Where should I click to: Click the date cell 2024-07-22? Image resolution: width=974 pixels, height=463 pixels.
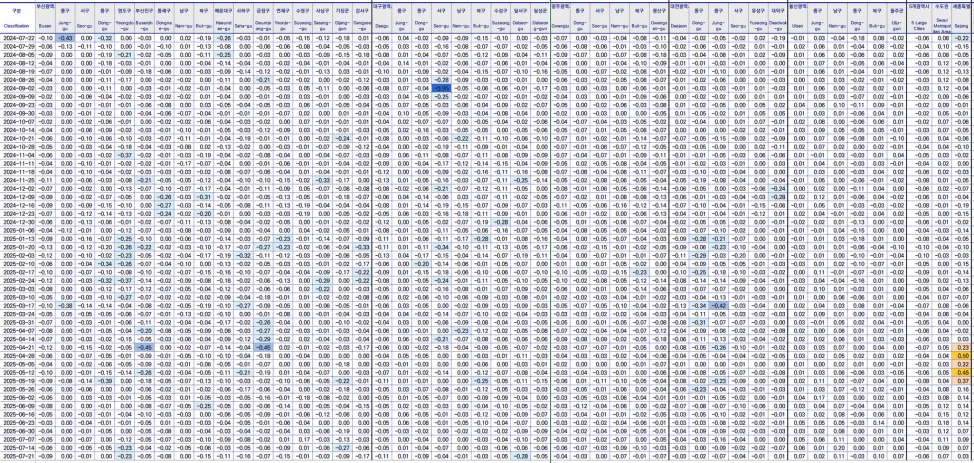(16, 38)
